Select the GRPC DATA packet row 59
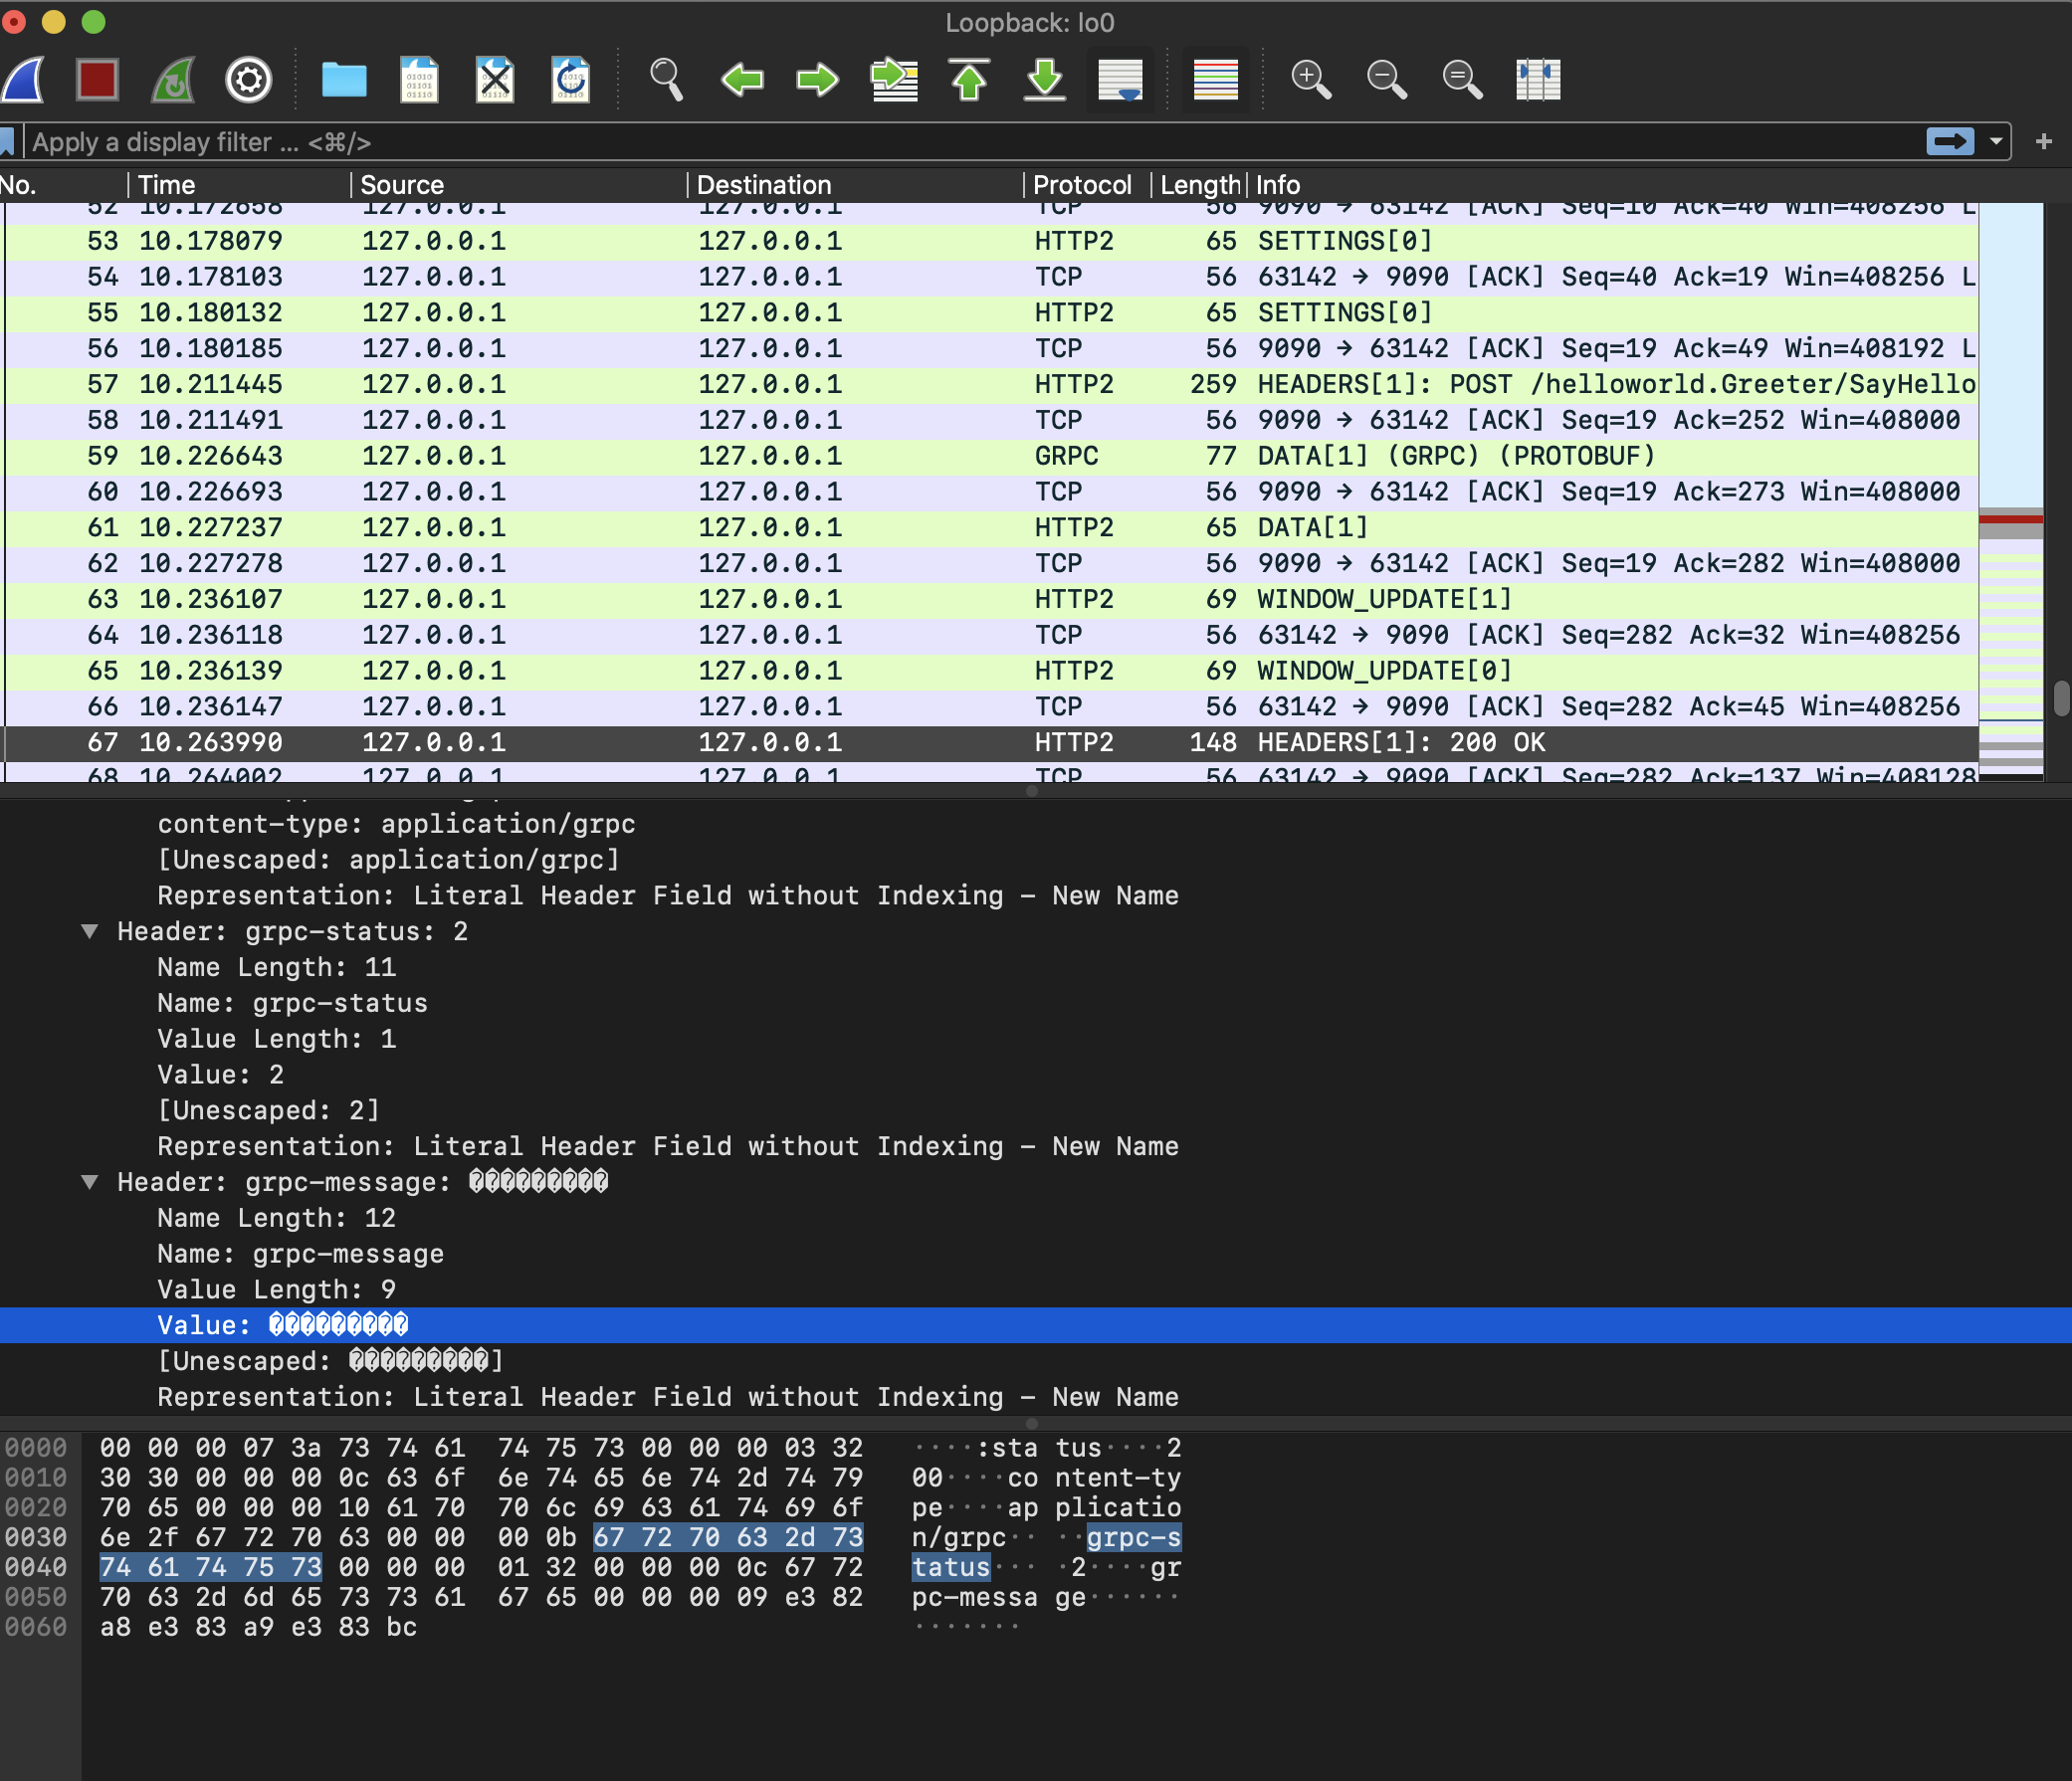This screenshot has width=2072, height=1781. 700,455
